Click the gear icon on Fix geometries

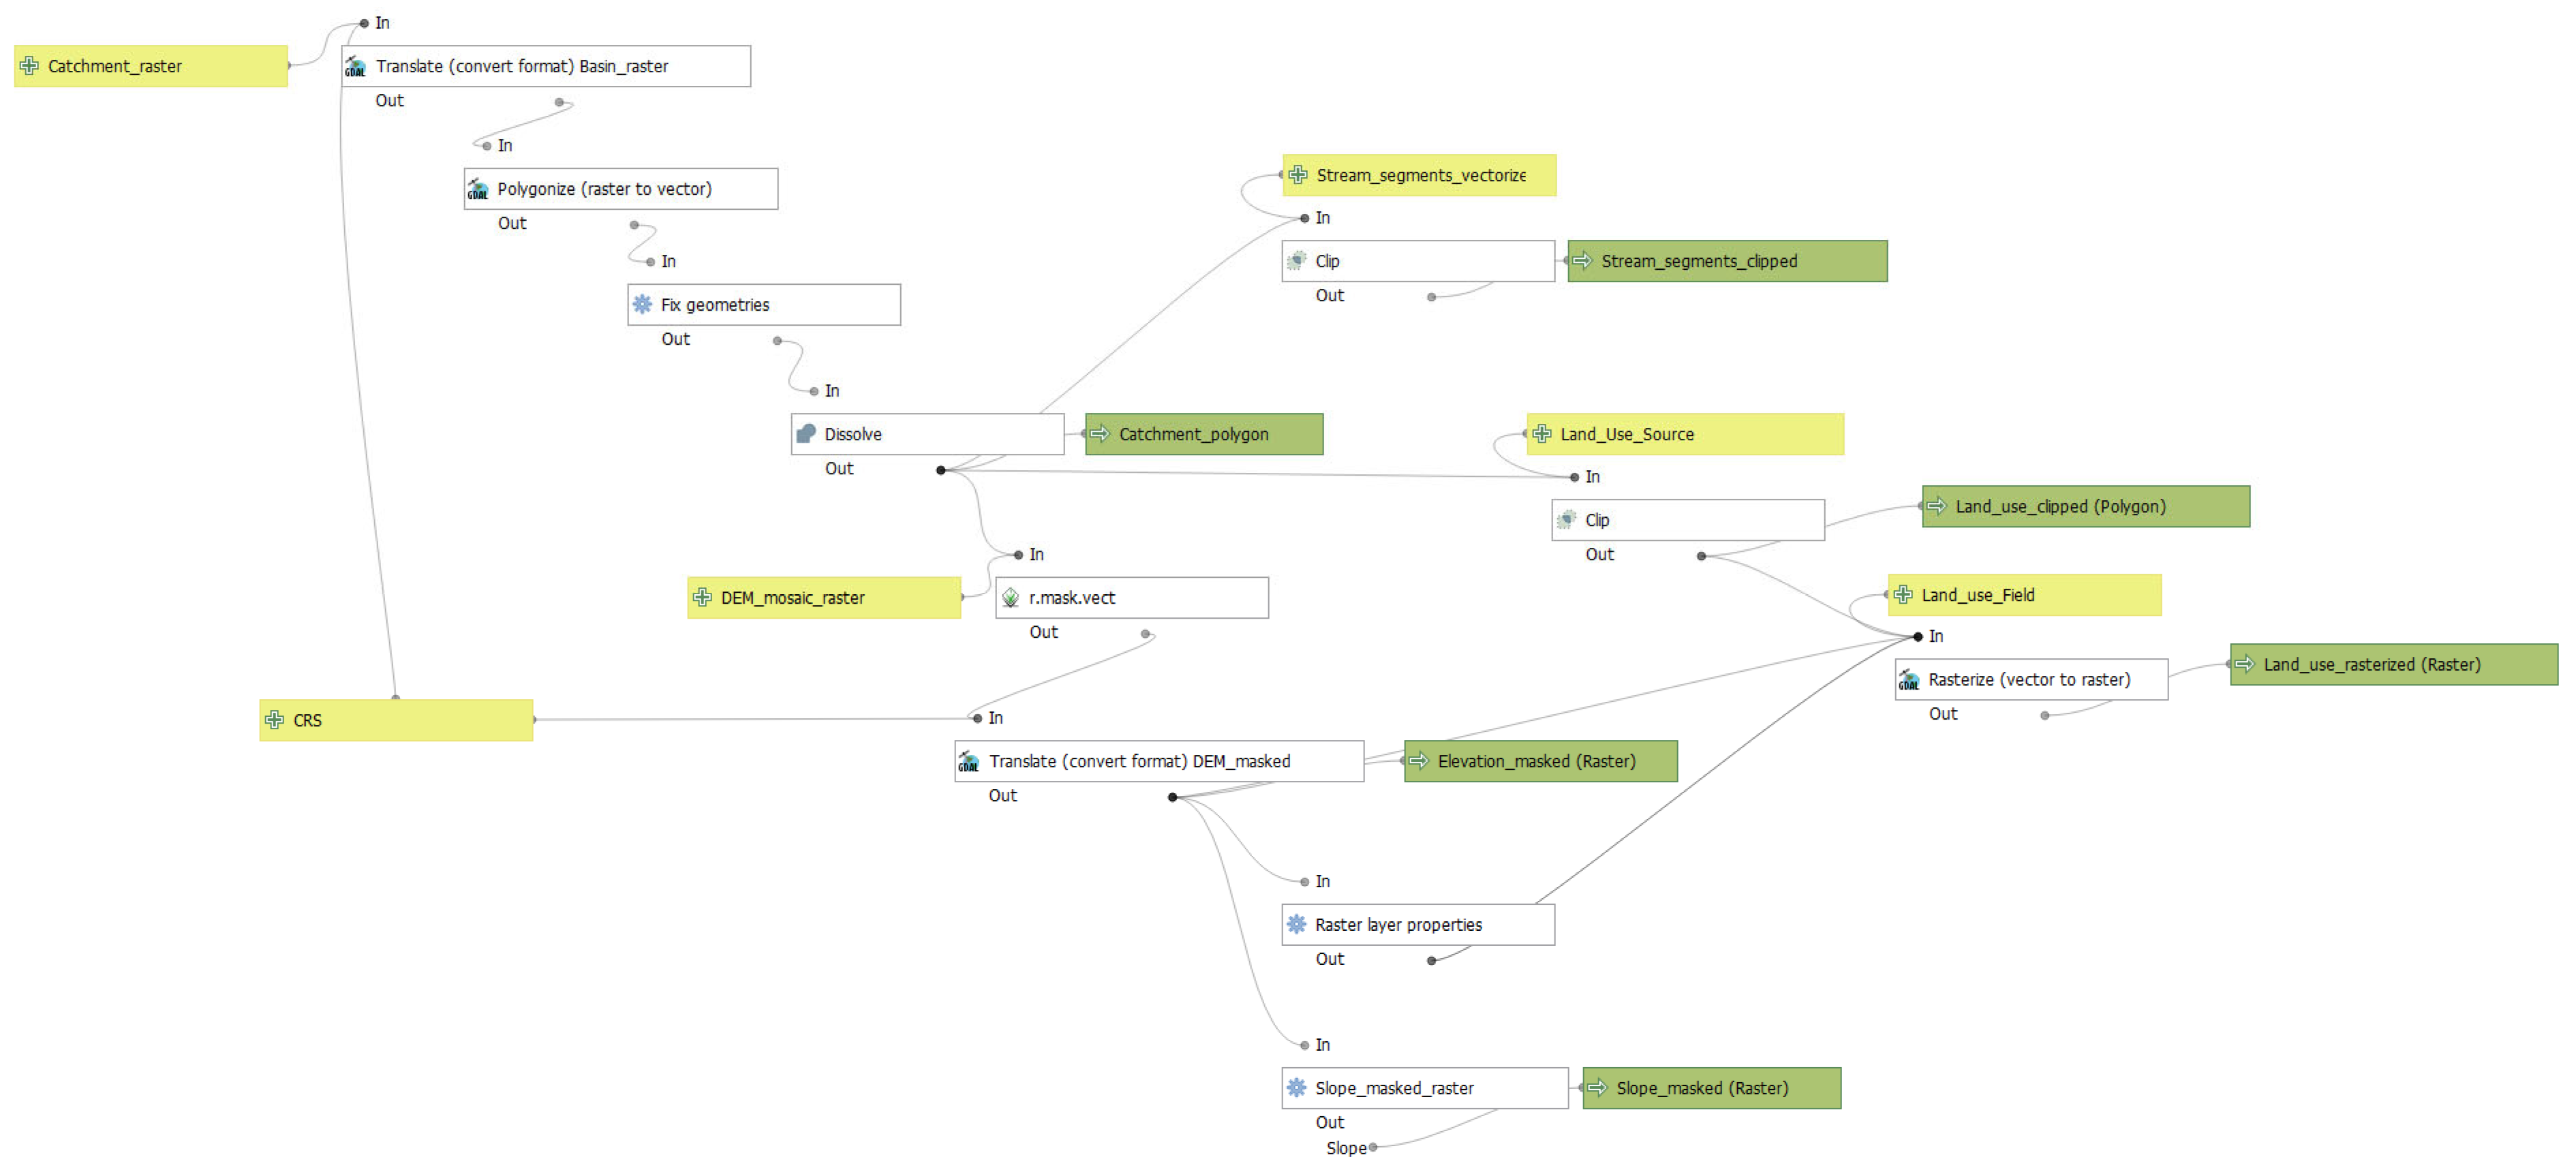point(642,305)
